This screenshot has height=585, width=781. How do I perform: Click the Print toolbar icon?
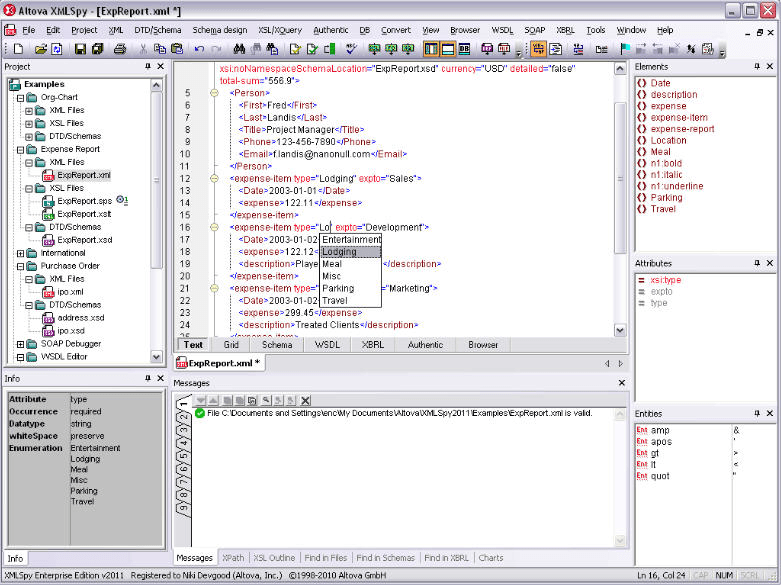point(120,49)
